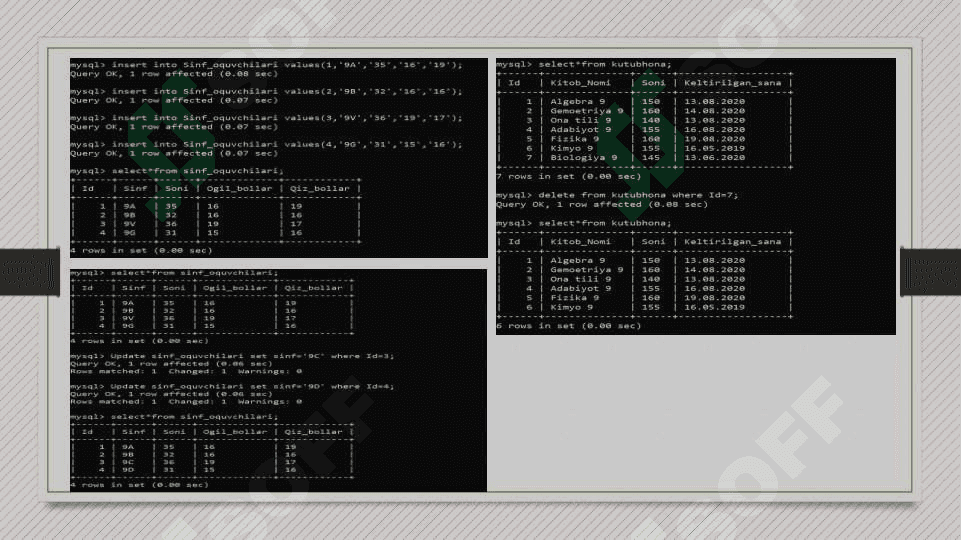This screenshot has height=540, width=961.
Task: Click '4 rows in set' line at terminal bottom
Action: tap(140, 485)
